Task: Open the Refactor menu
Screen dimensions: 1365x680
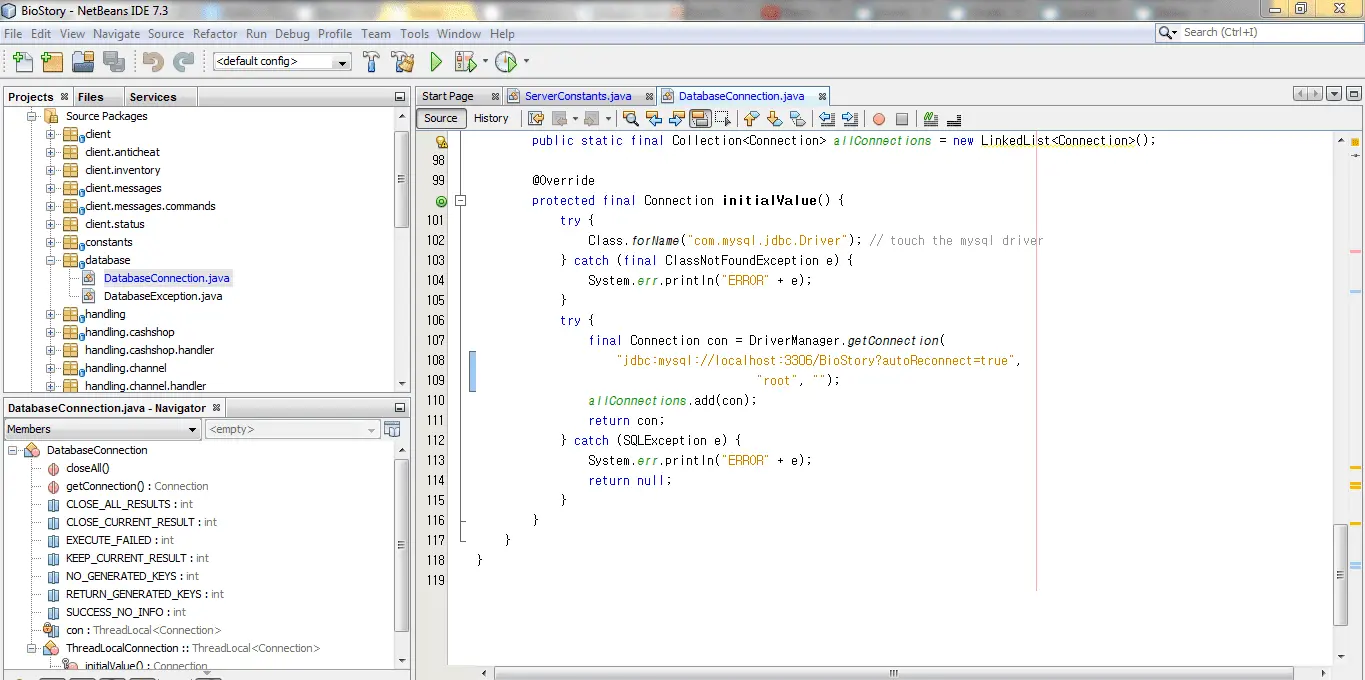Action: coord(215,33)
